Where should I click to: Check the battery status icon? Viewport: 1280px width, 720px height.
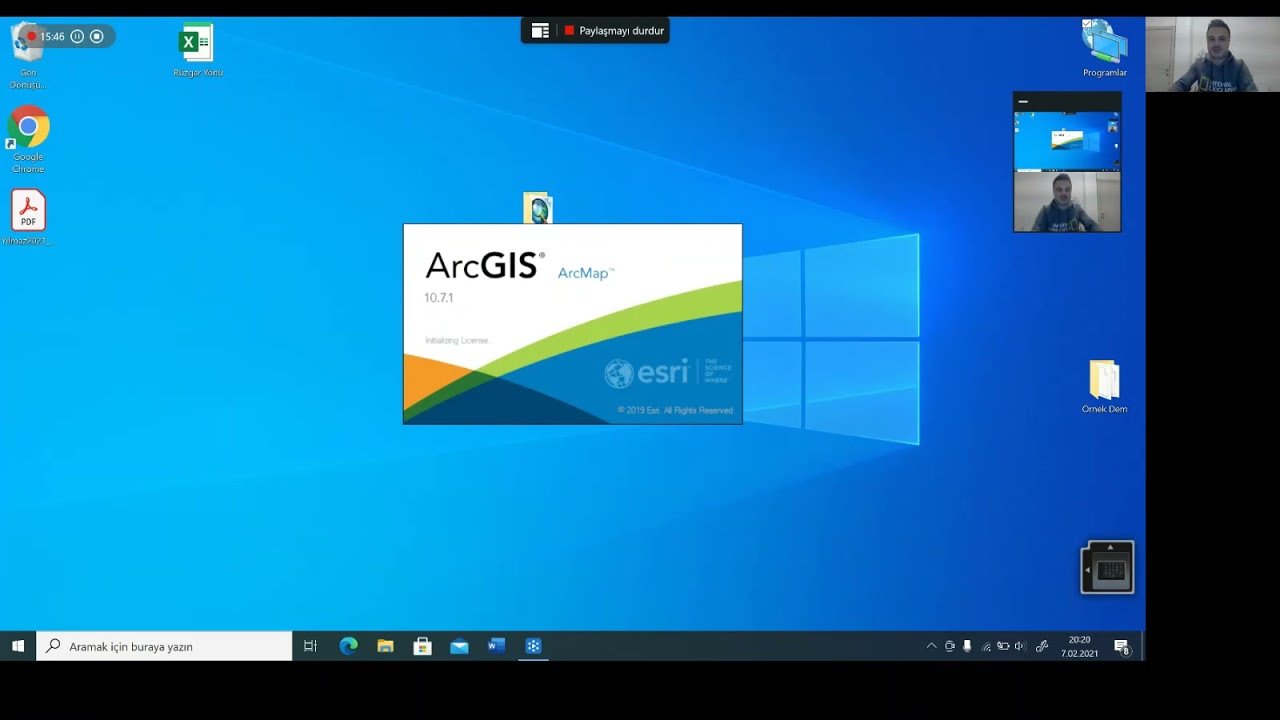coord(1003,646)
